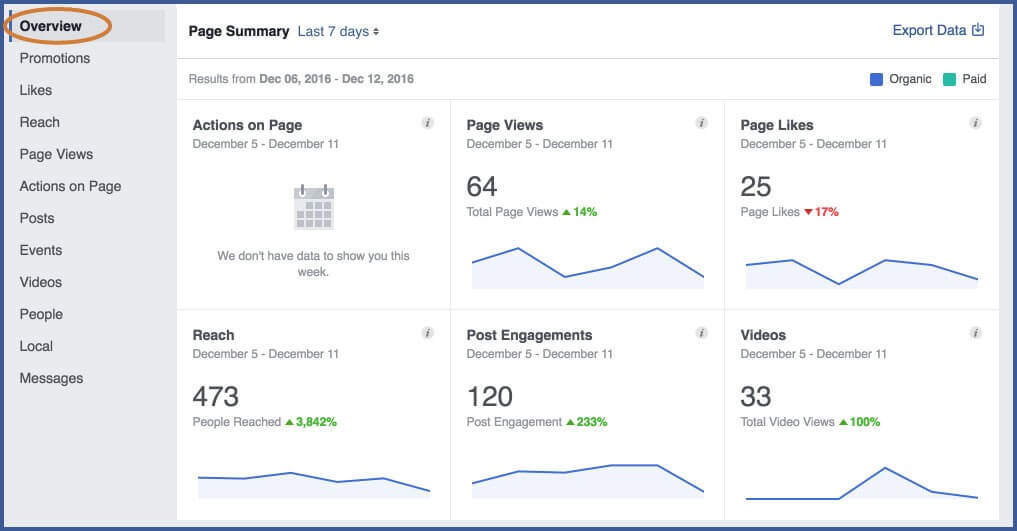Go to Likes section in sidebar
This screenshot has width=1017, height=531.
(36, 90)
